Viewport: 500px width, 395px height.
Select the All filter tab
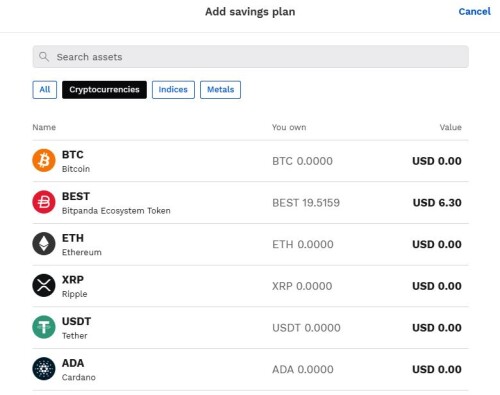pyautogui.click(x=45, y=90)
